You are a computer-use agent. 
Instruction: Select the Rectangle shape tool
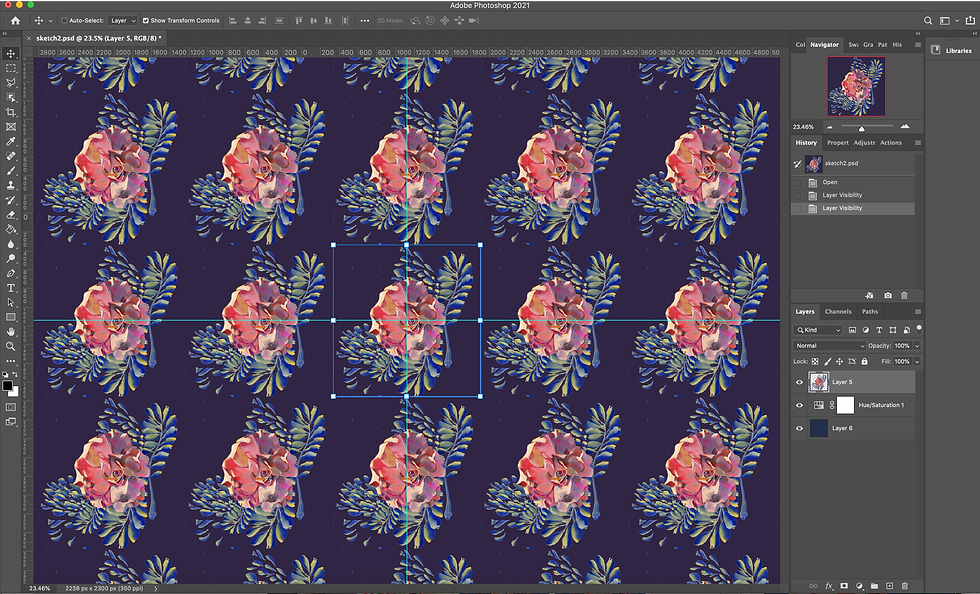click(11, 318)
